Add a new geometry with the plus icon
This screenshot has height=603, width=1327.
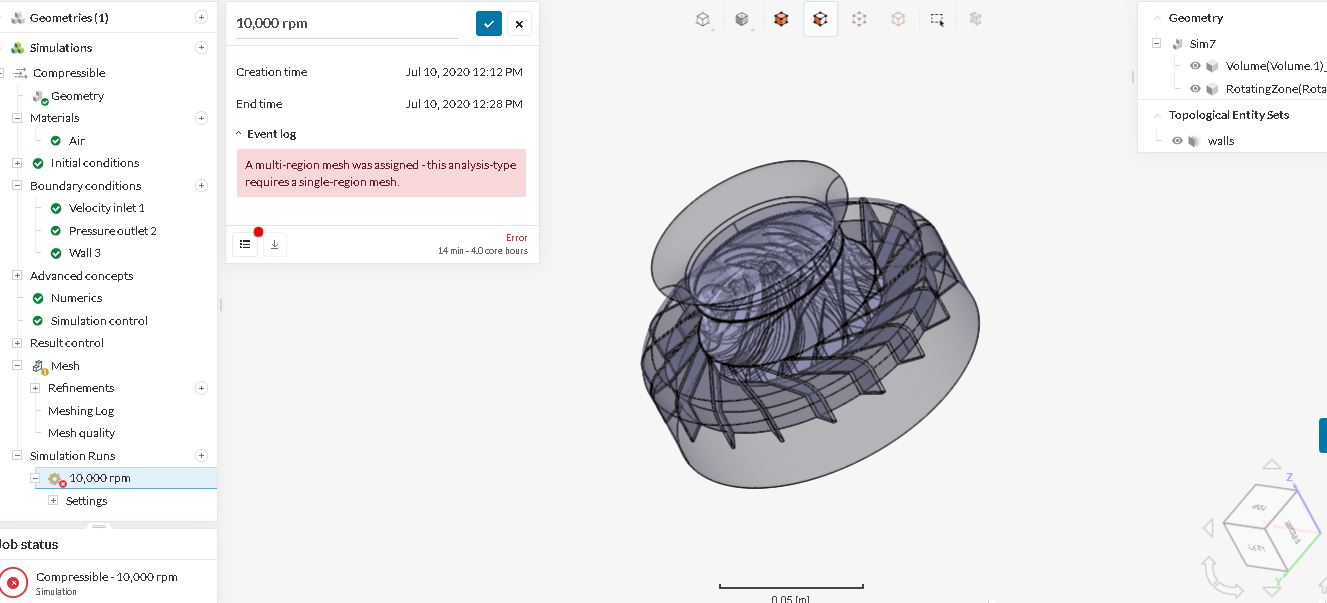(201, 17)
